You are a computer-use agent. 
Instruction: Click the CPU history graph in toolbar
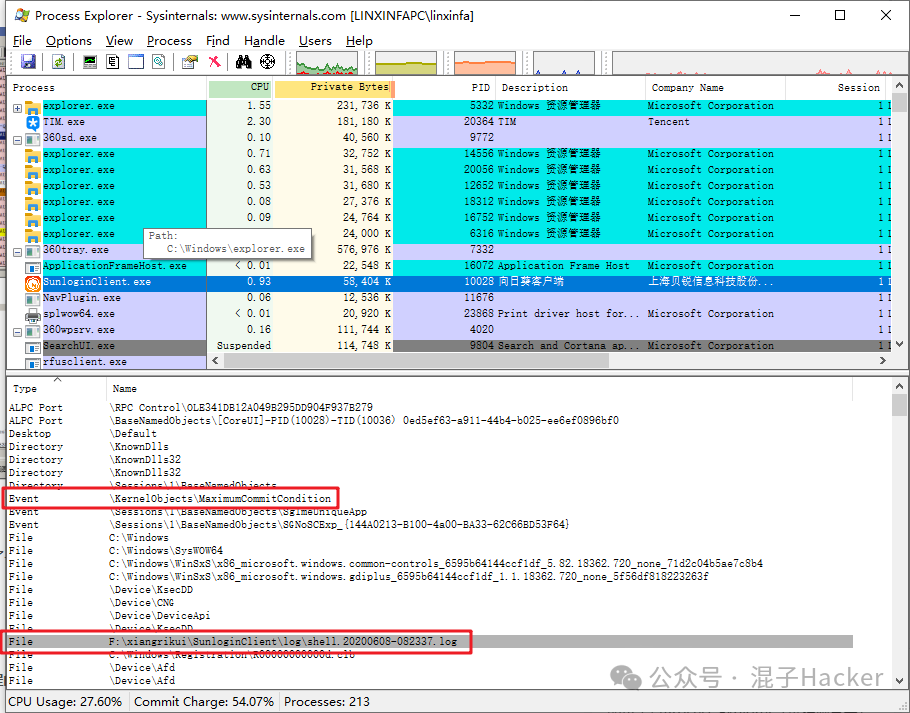pos(325,61)
